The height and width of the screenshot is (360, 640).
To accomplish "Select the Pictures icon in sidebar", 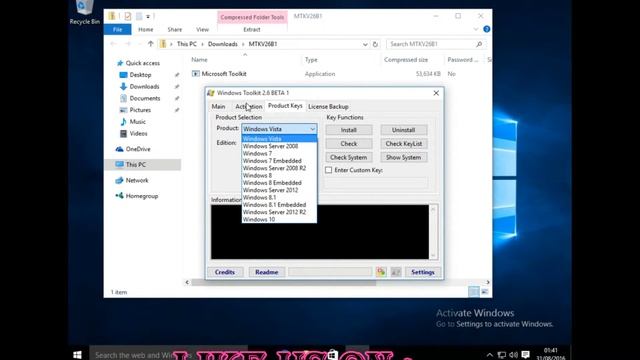I will [x=123, y=110].
